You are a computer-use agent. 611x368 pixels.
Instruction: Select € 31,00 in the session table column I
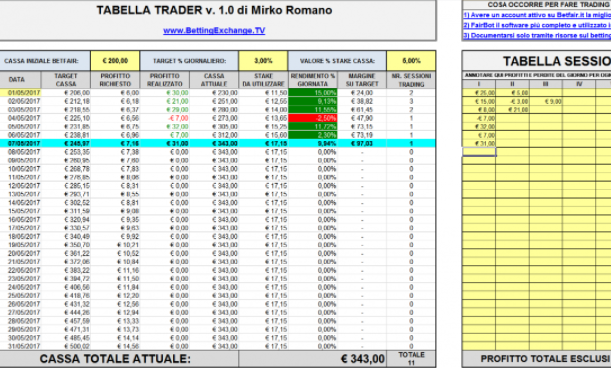479,143
